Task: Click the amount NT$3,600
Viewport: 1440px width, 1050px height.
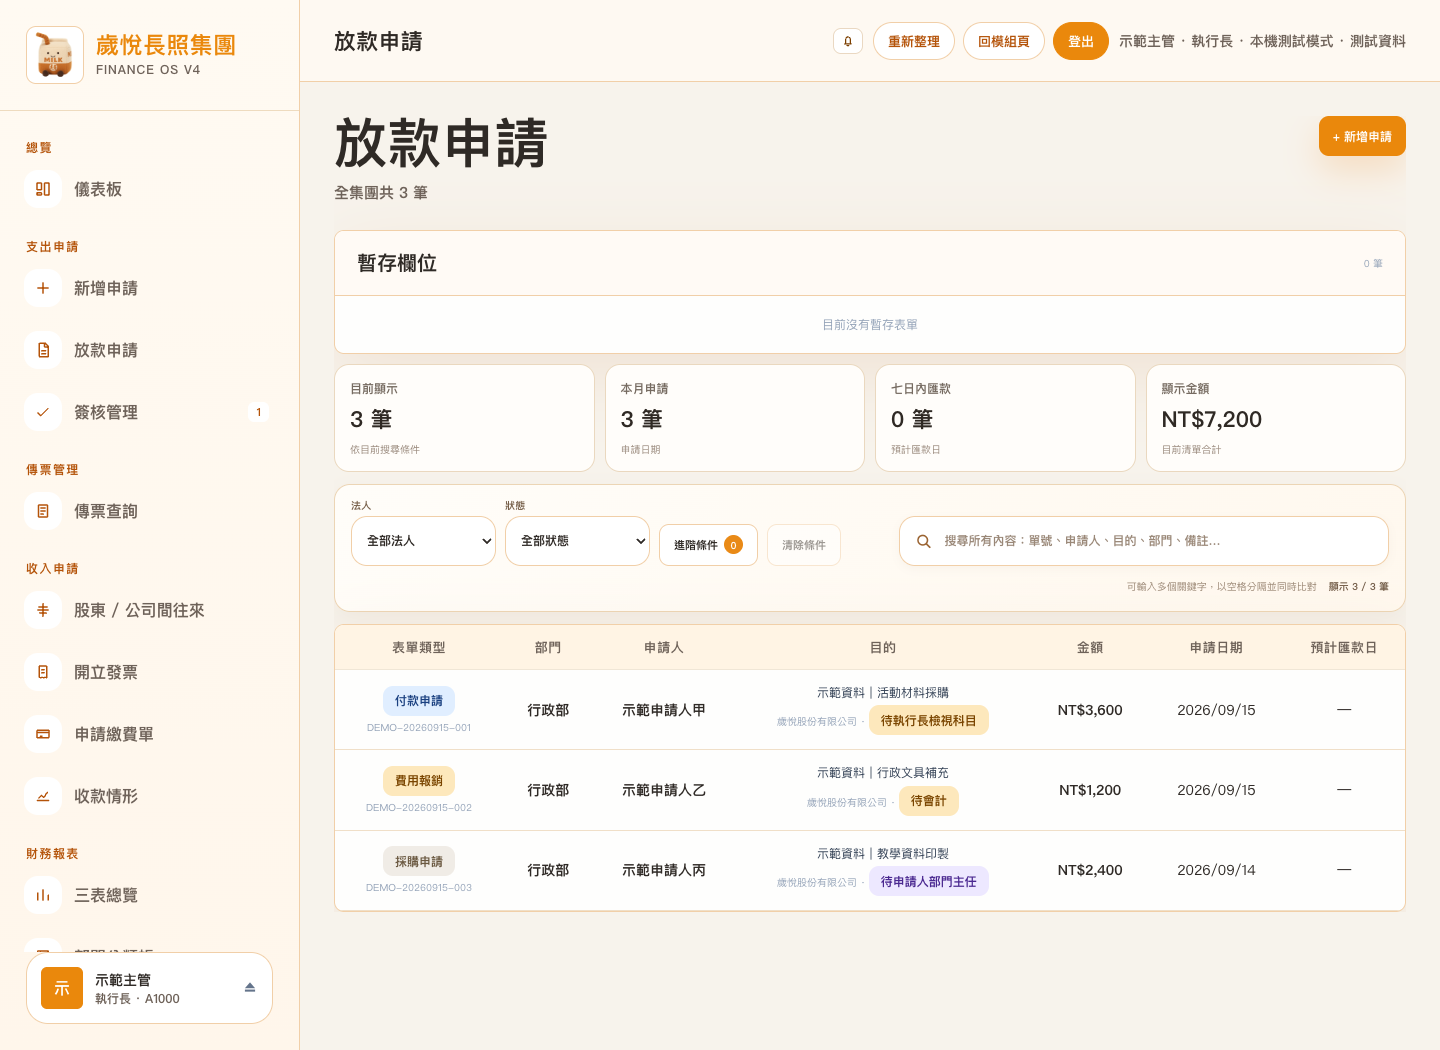Action: (x=1090, y=710)
